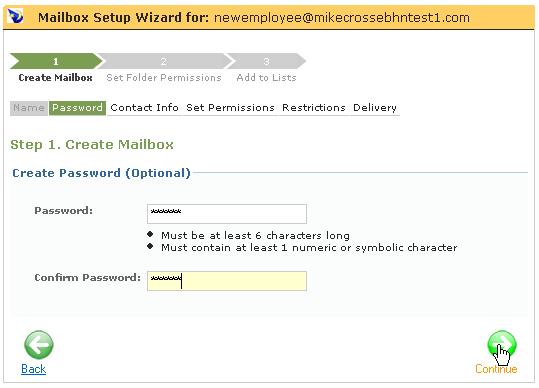Click the Create Mailbox step label

point(55,78)
